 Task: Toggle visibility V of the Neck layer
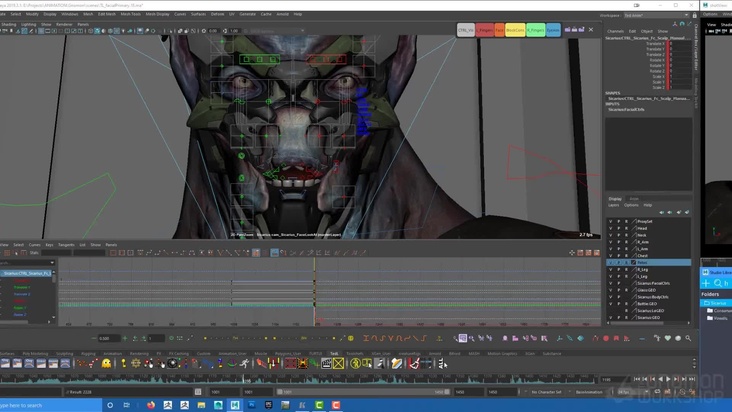pyautogui.click(x=610, y=235)
